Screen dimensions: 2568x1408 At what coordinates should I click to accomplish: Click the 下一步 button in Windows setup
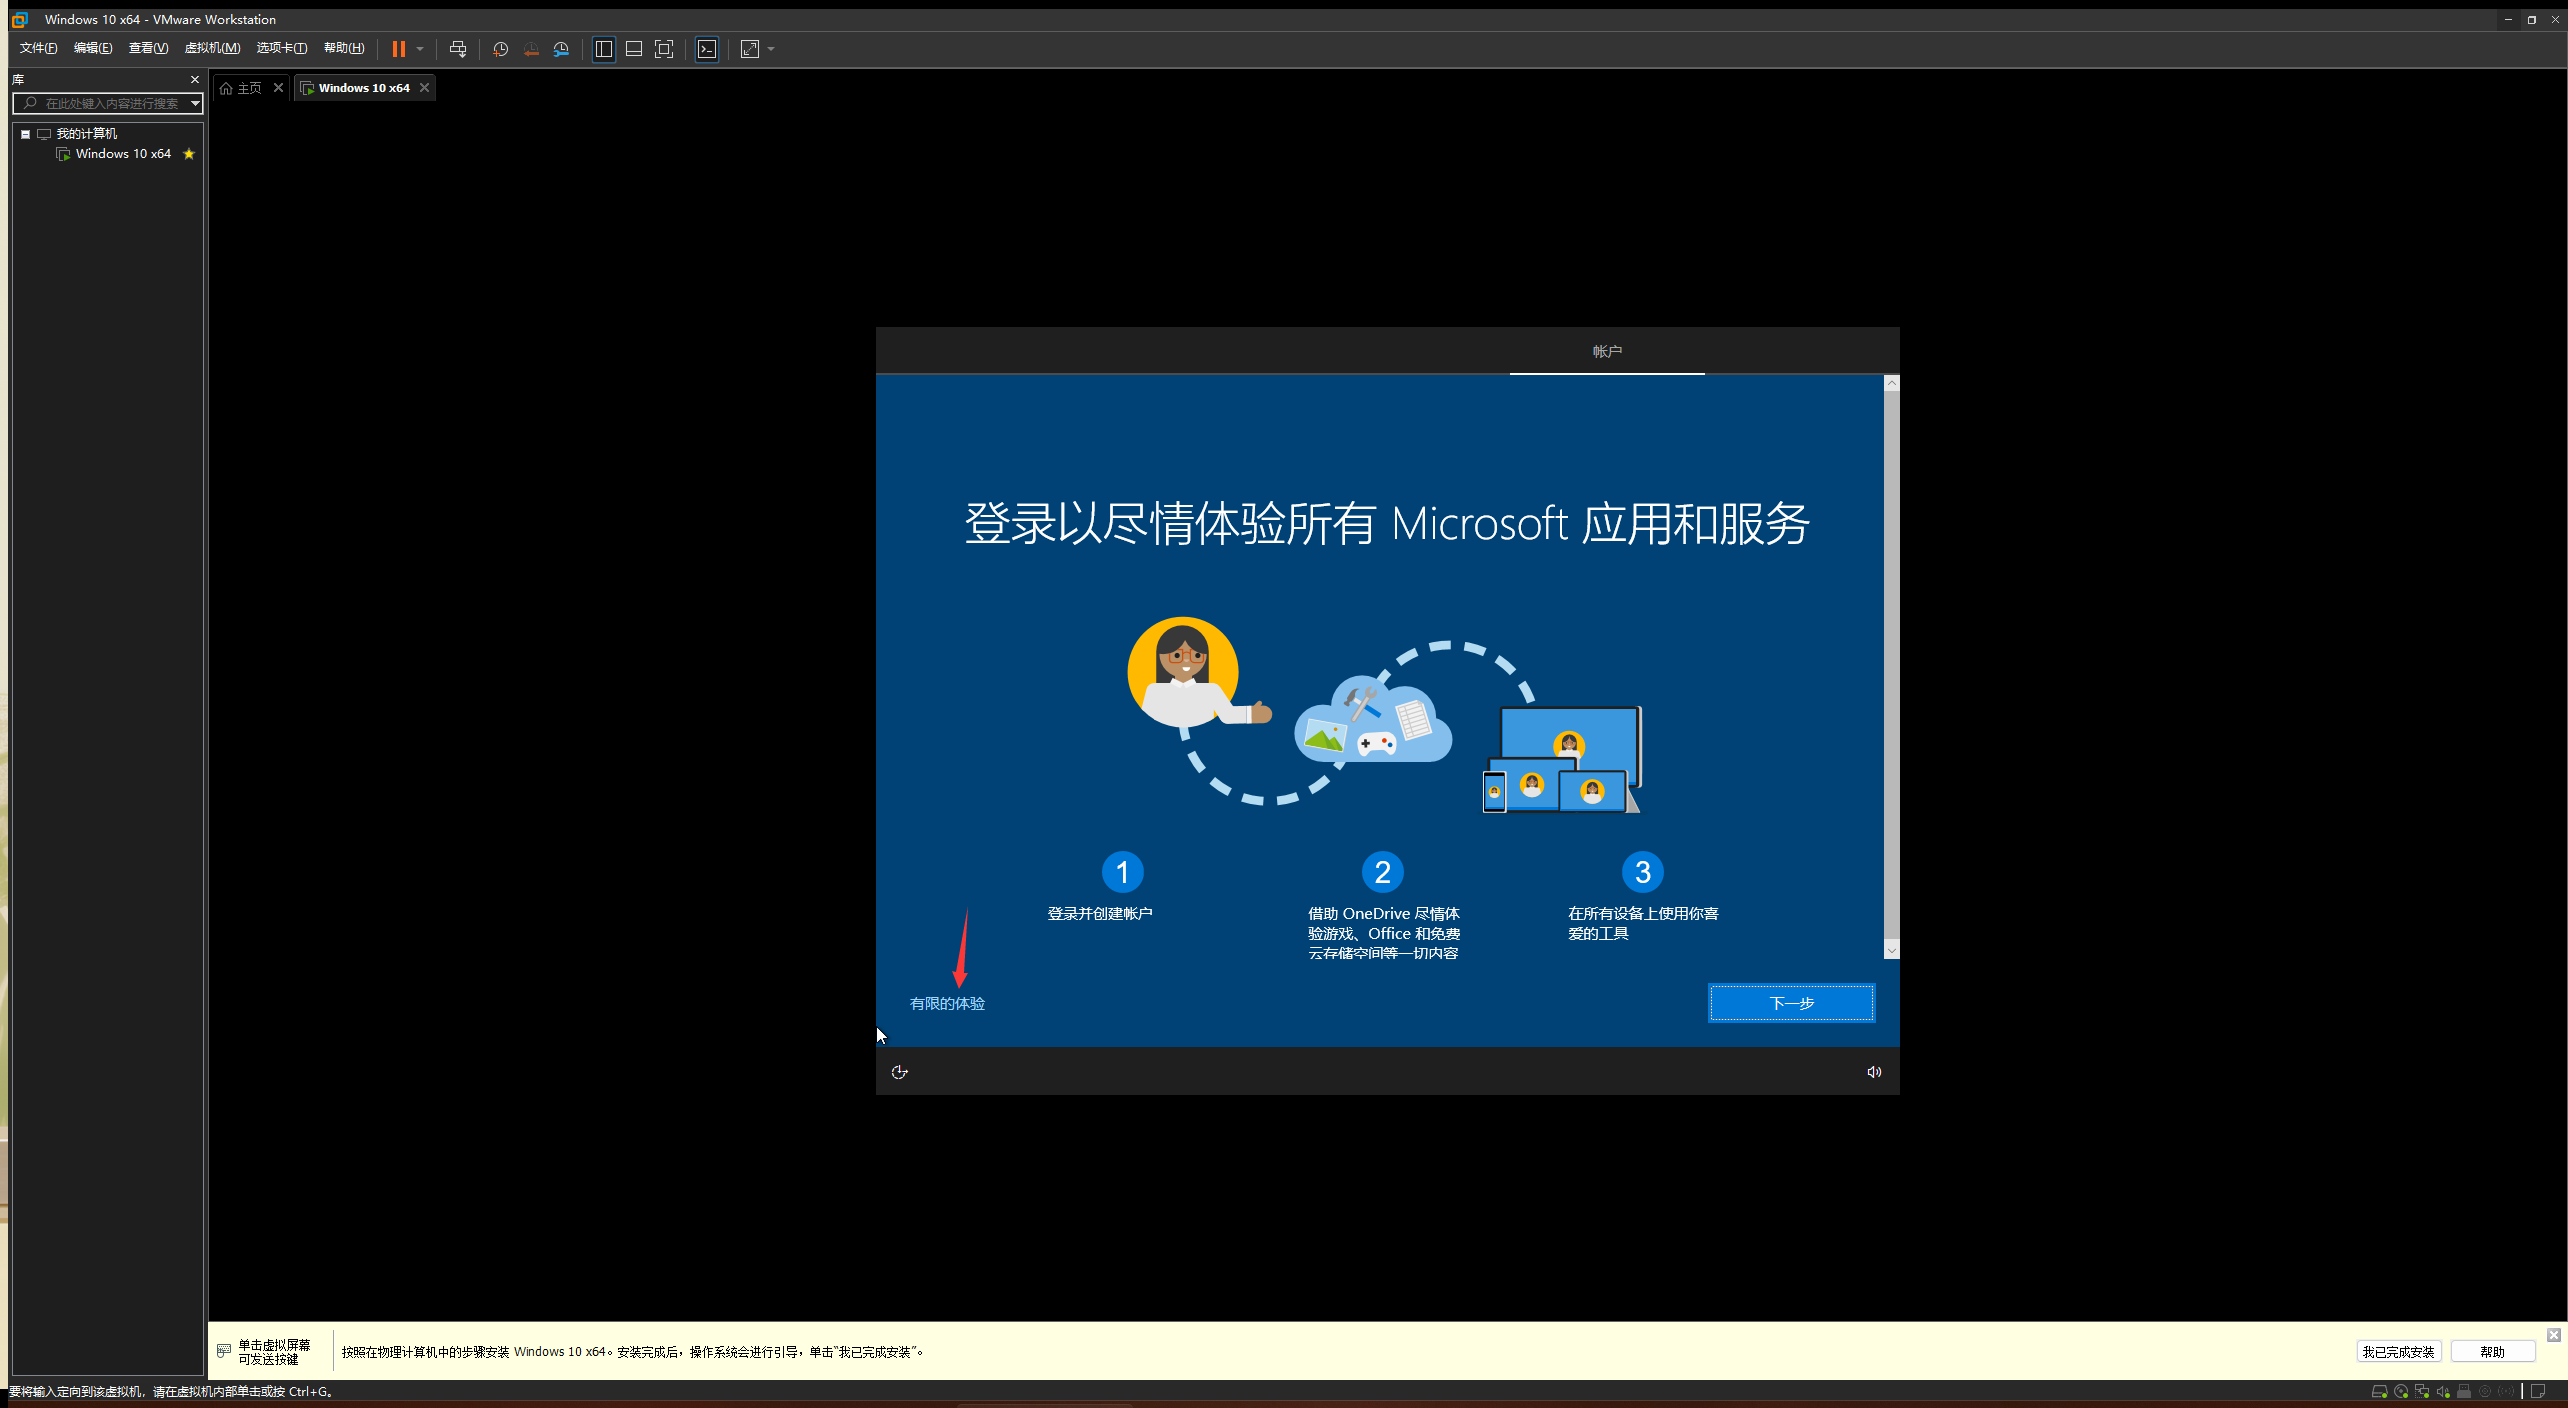click(1790, 1003)
